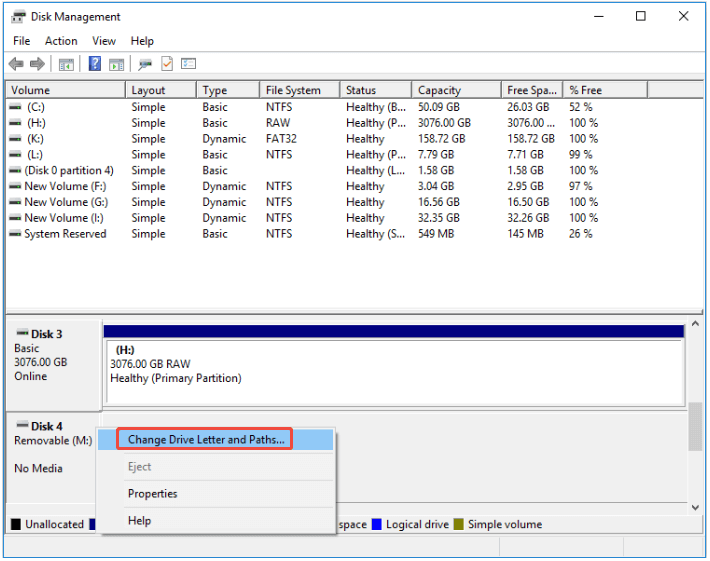Click the scroll down arrow of disk pane
The width and height of the screenshot is (710, 561).
(696, 508)
